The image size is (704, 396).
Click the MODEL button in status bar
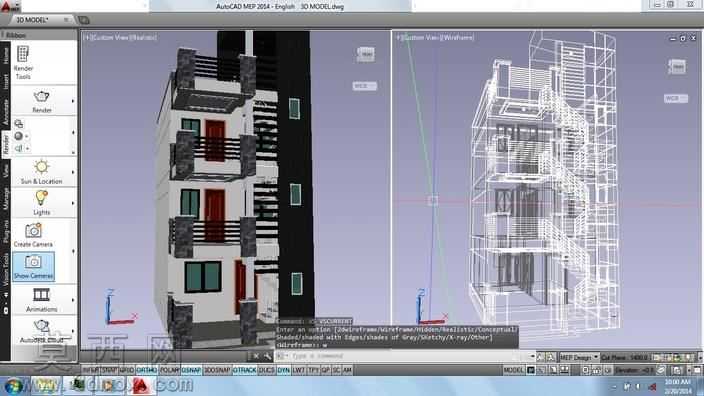[514, 370]
